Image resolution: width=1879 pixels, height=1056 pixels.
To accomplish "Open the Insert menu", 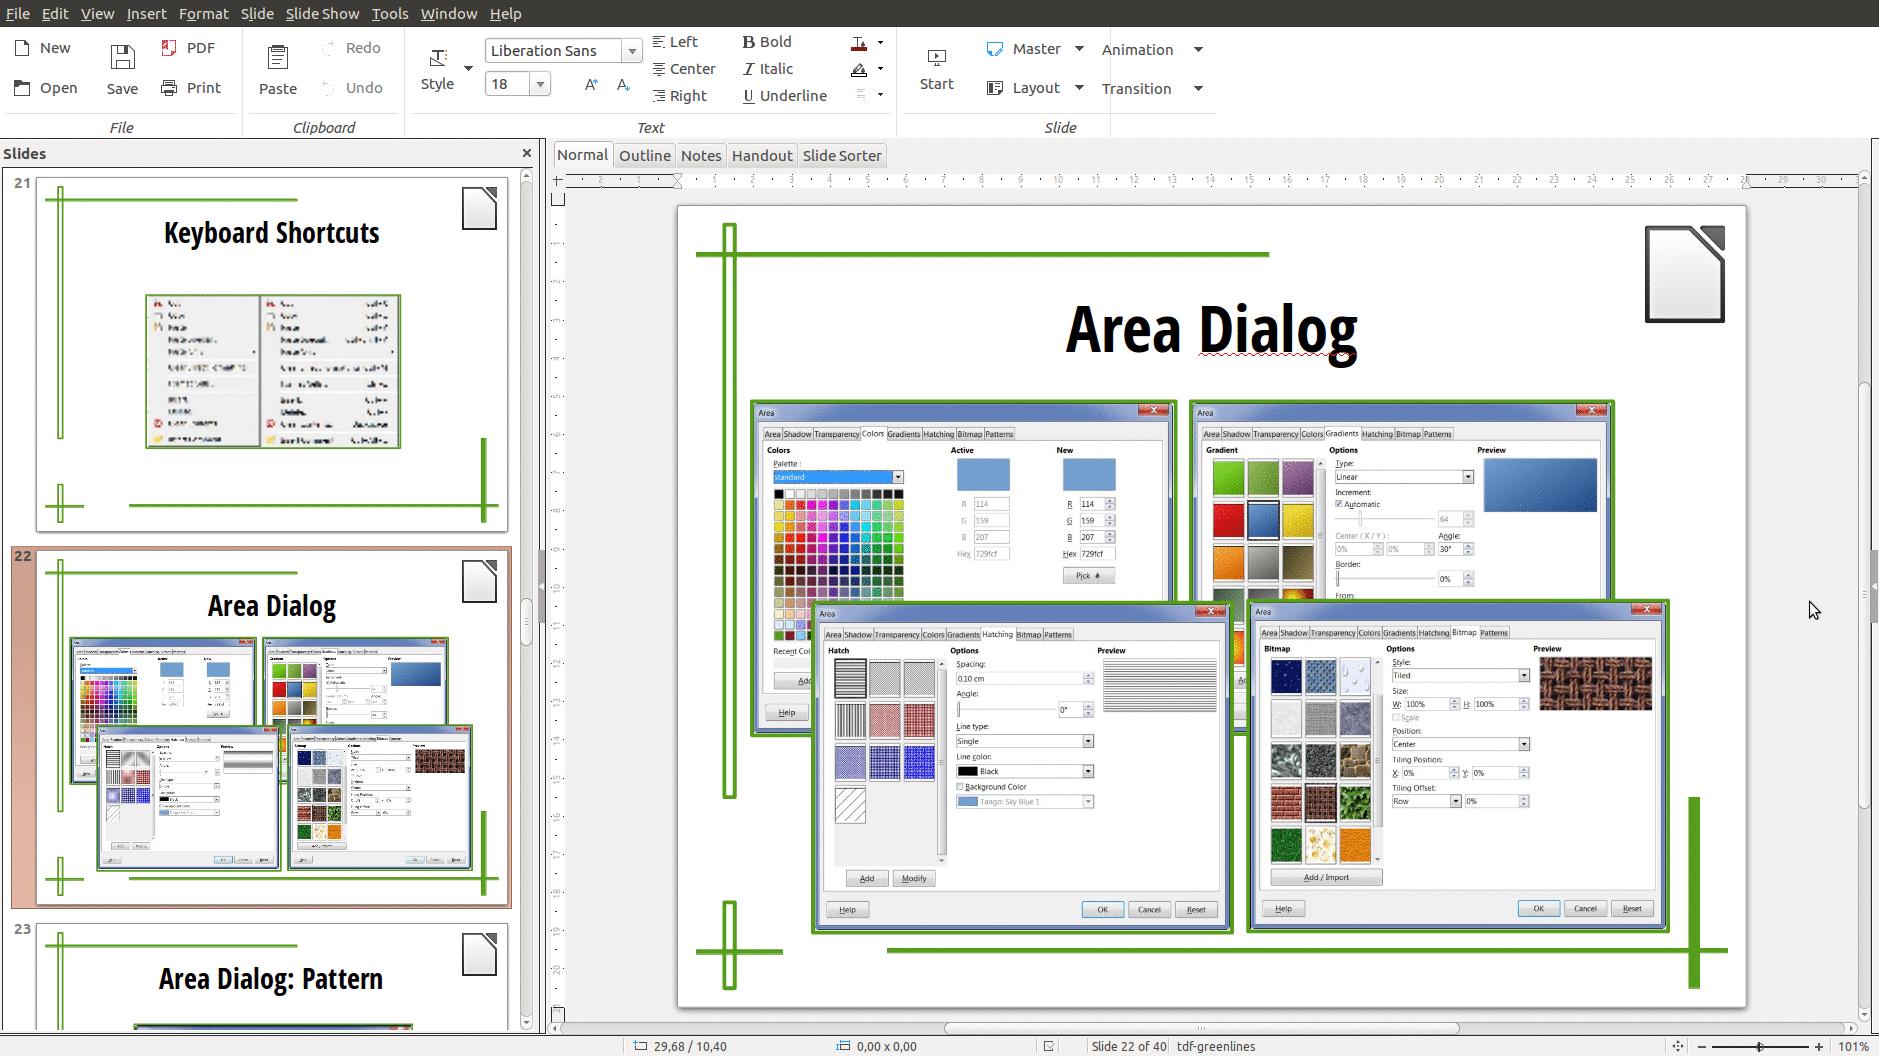I will (146, 14).
